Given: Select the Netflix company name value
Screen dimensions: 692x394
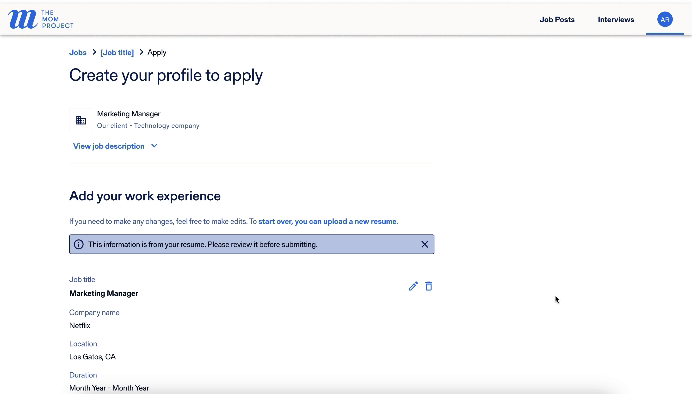Looking at the screenshot, I should [80, 326].
